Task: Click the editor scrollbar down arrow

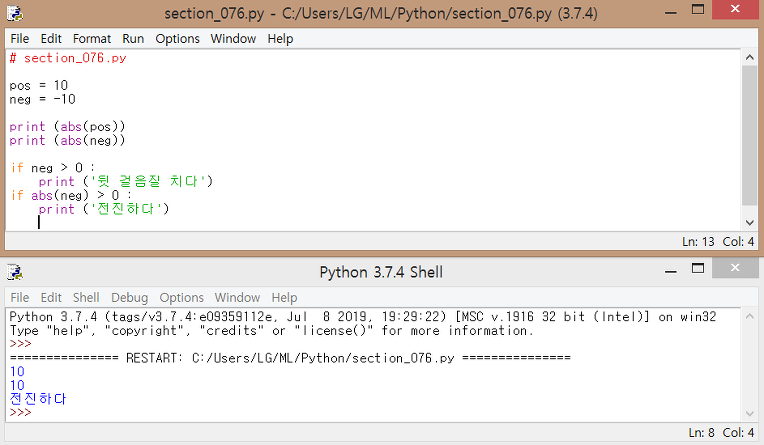Action: pyautogui.click(x=749, y=223)
